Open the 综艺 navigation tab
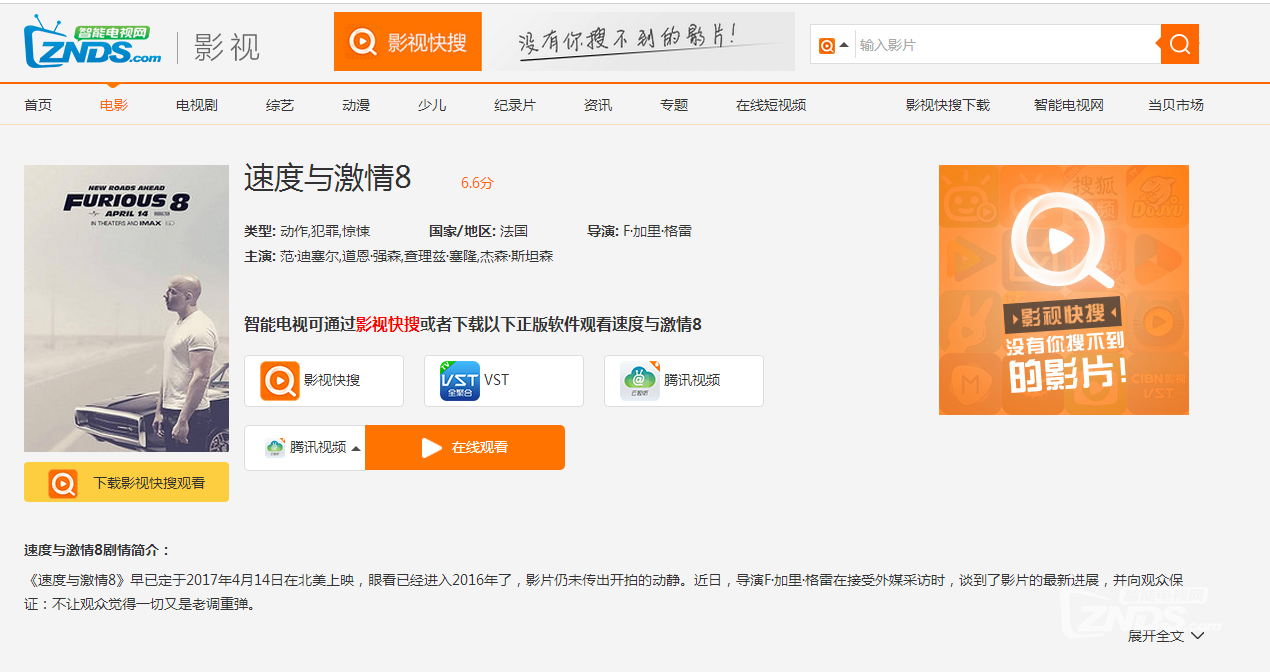The height and width of the screenshot is (672, 1270). click(280, 105)
